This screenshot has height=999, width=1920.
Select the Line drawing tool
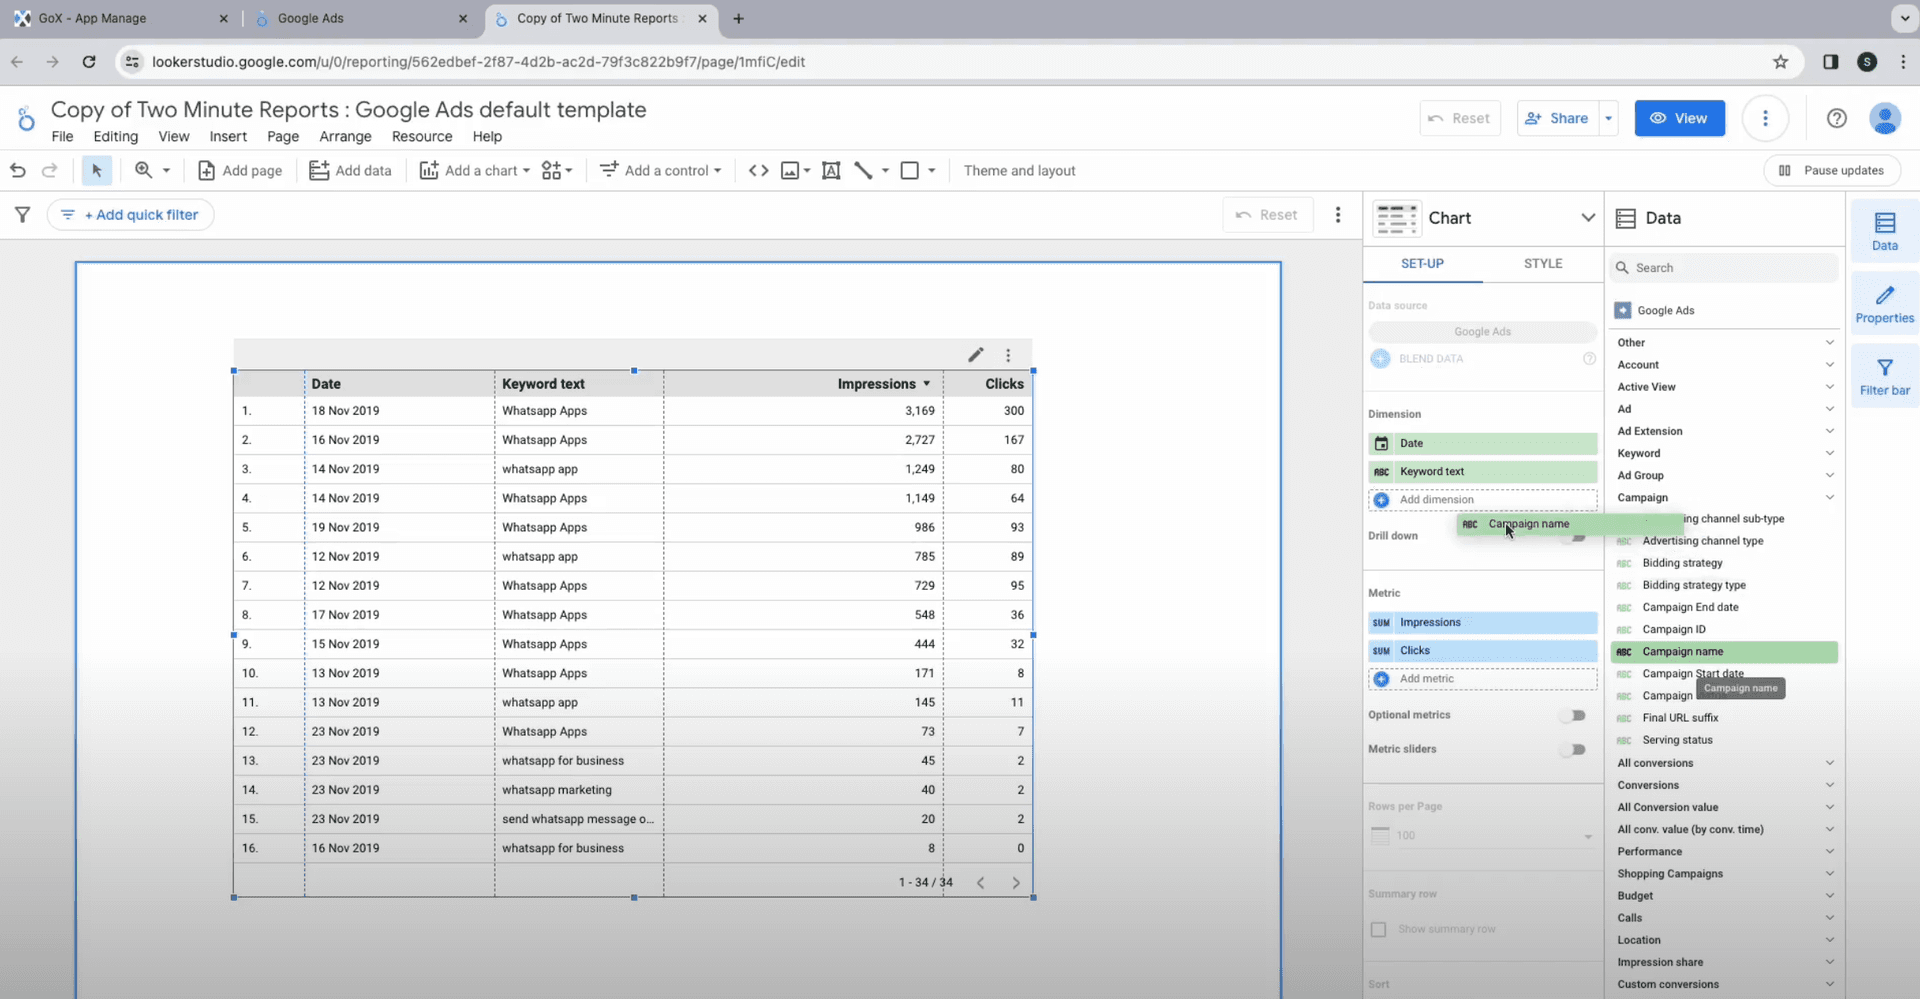point(864,171)
